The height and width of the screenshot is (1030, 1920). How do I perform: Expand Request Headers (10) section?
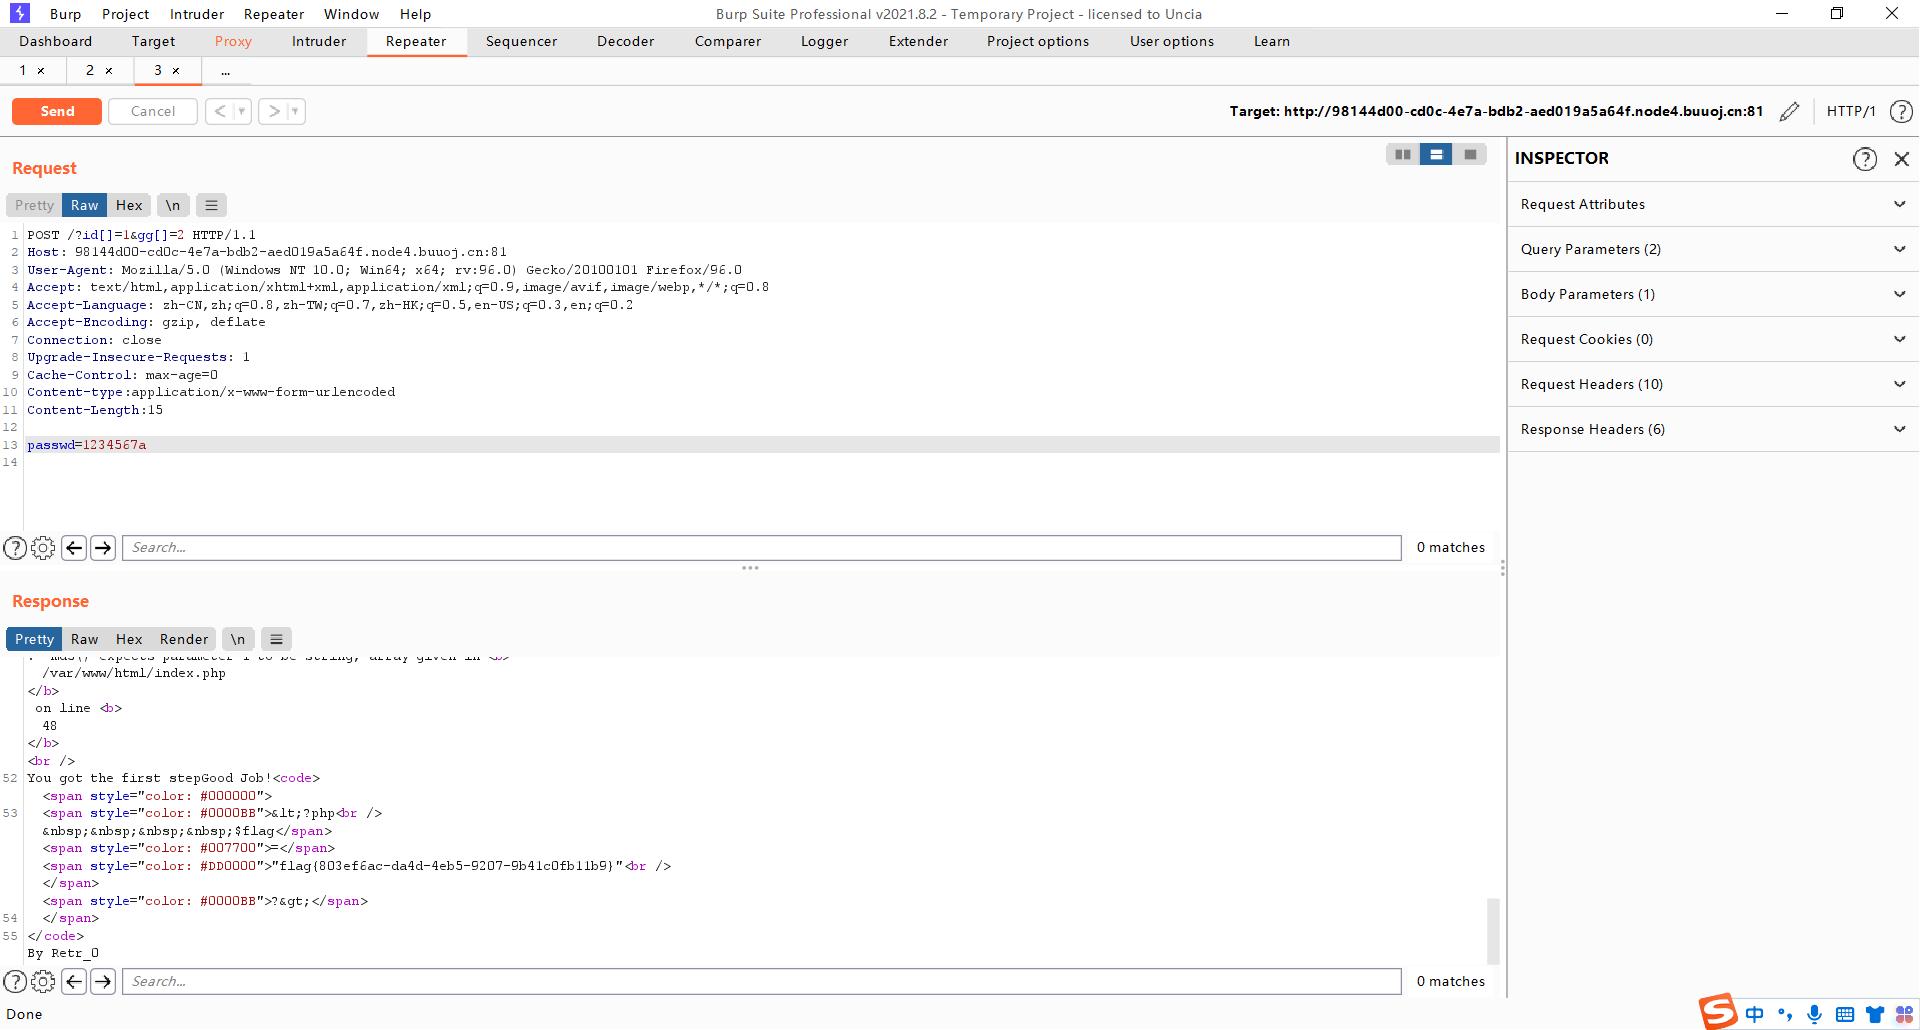pyautogui.click(x=1713, y=384)
